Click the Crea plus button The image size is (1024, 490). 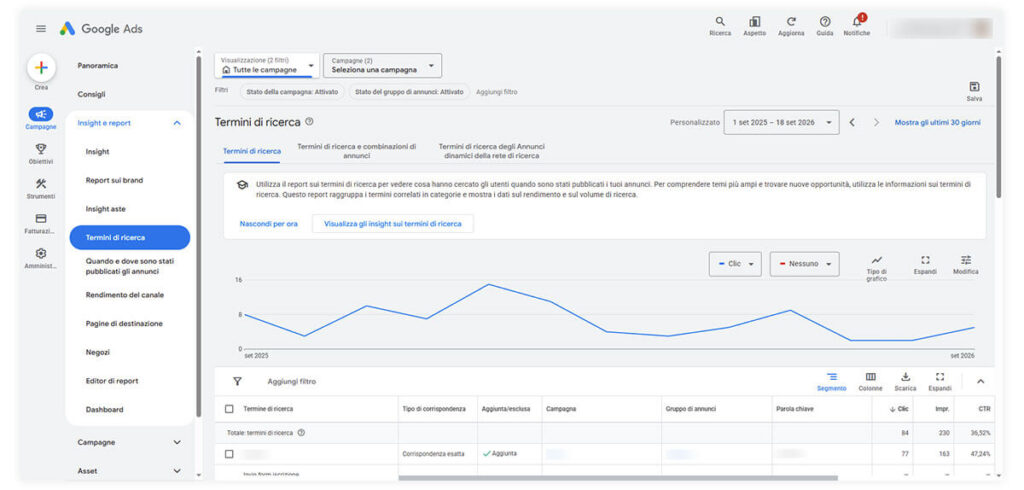[x=41, y=68]
